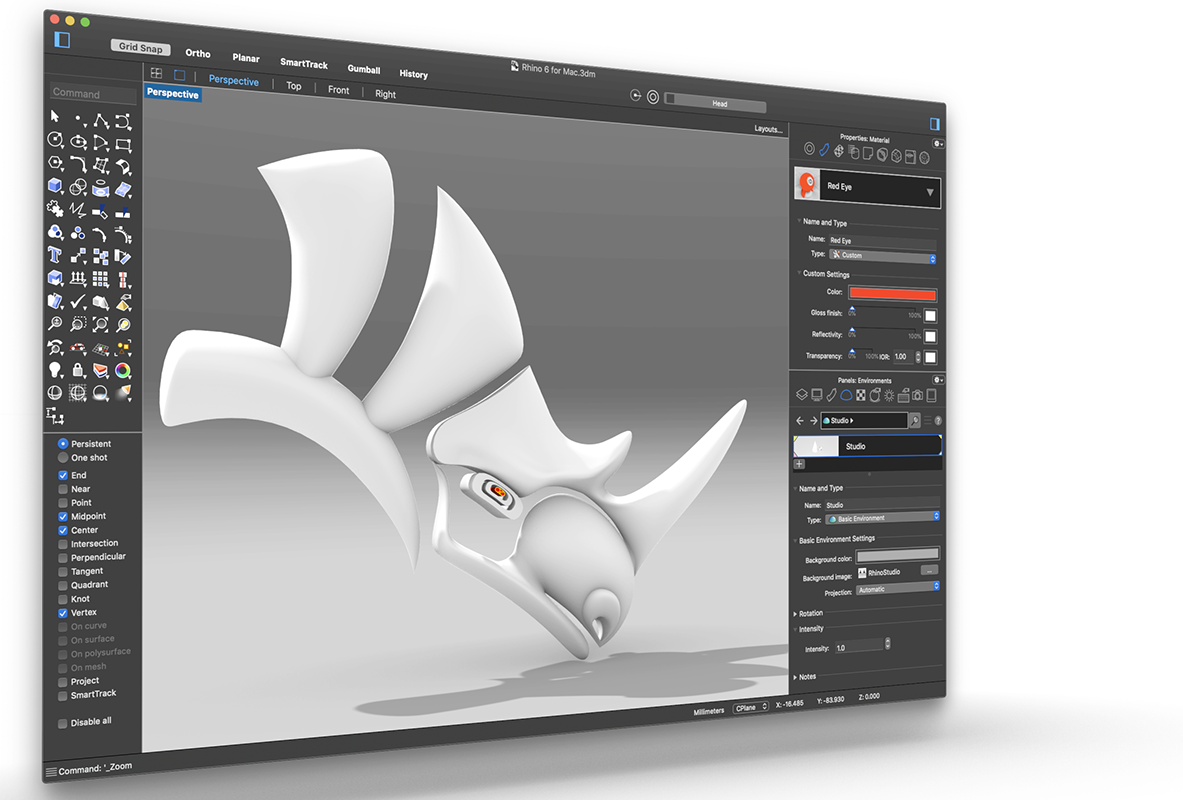Switch to the Top viewport tab

pyautogui.click(x=293, y=86)
